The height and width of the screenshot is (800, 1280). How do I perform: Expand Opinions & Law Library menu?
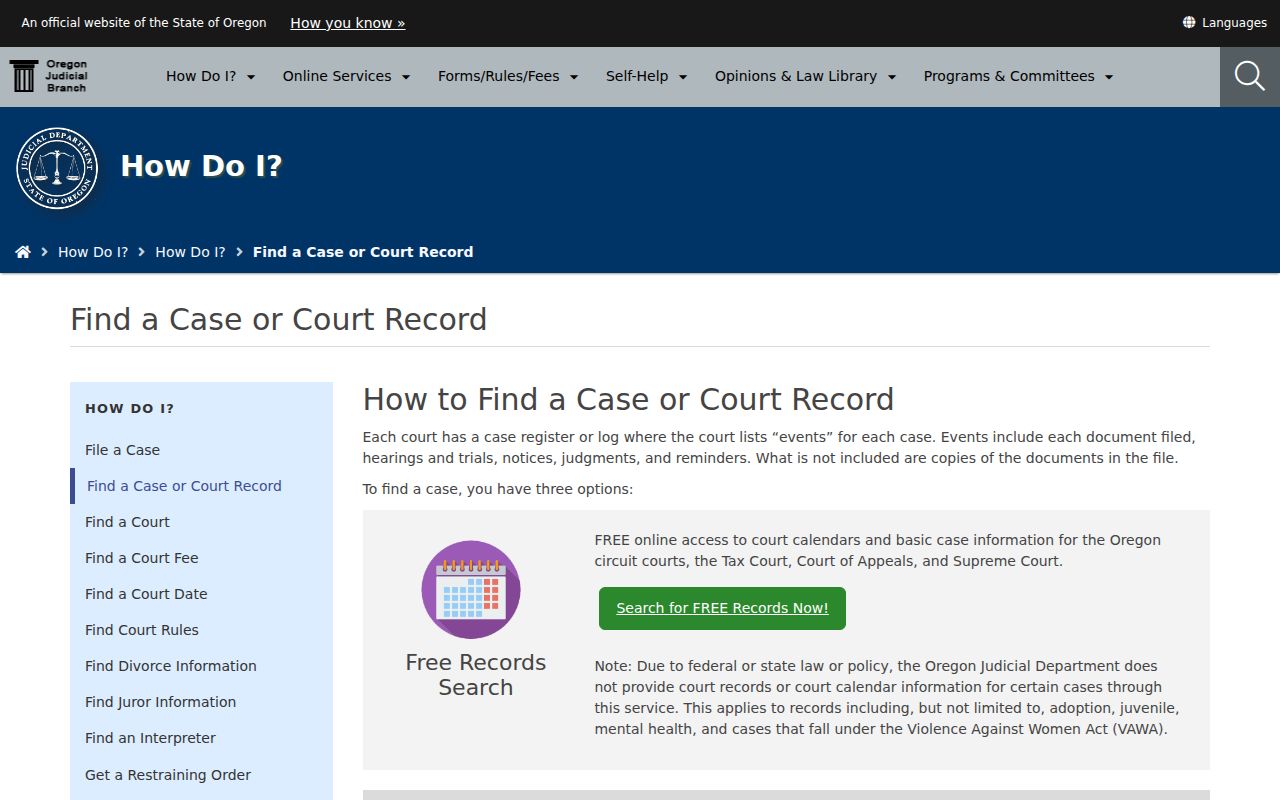pyautogui.click(x=806, y=76)
